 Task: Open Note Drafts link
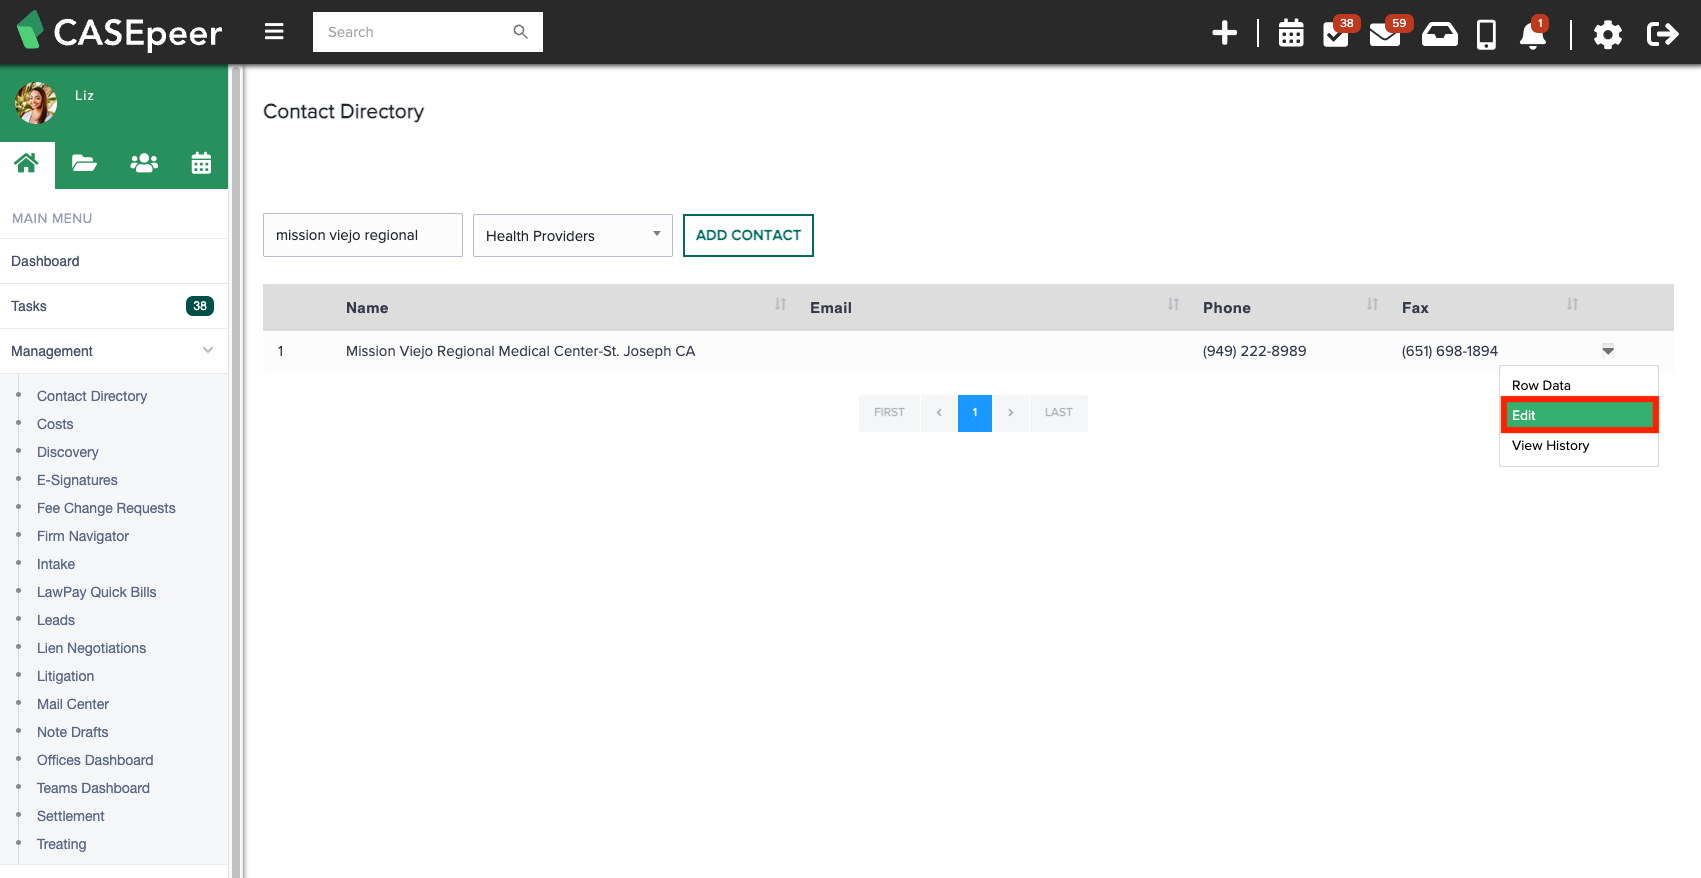click(x=72, y=732)
